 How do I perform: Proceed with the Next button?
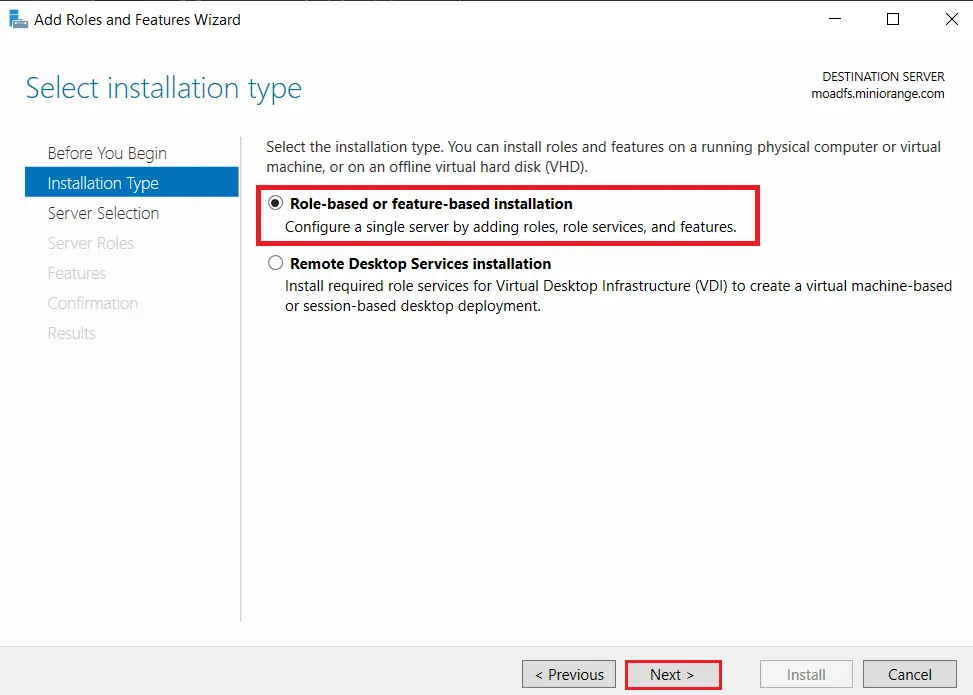pyautogui.click(x=672, y=674)
